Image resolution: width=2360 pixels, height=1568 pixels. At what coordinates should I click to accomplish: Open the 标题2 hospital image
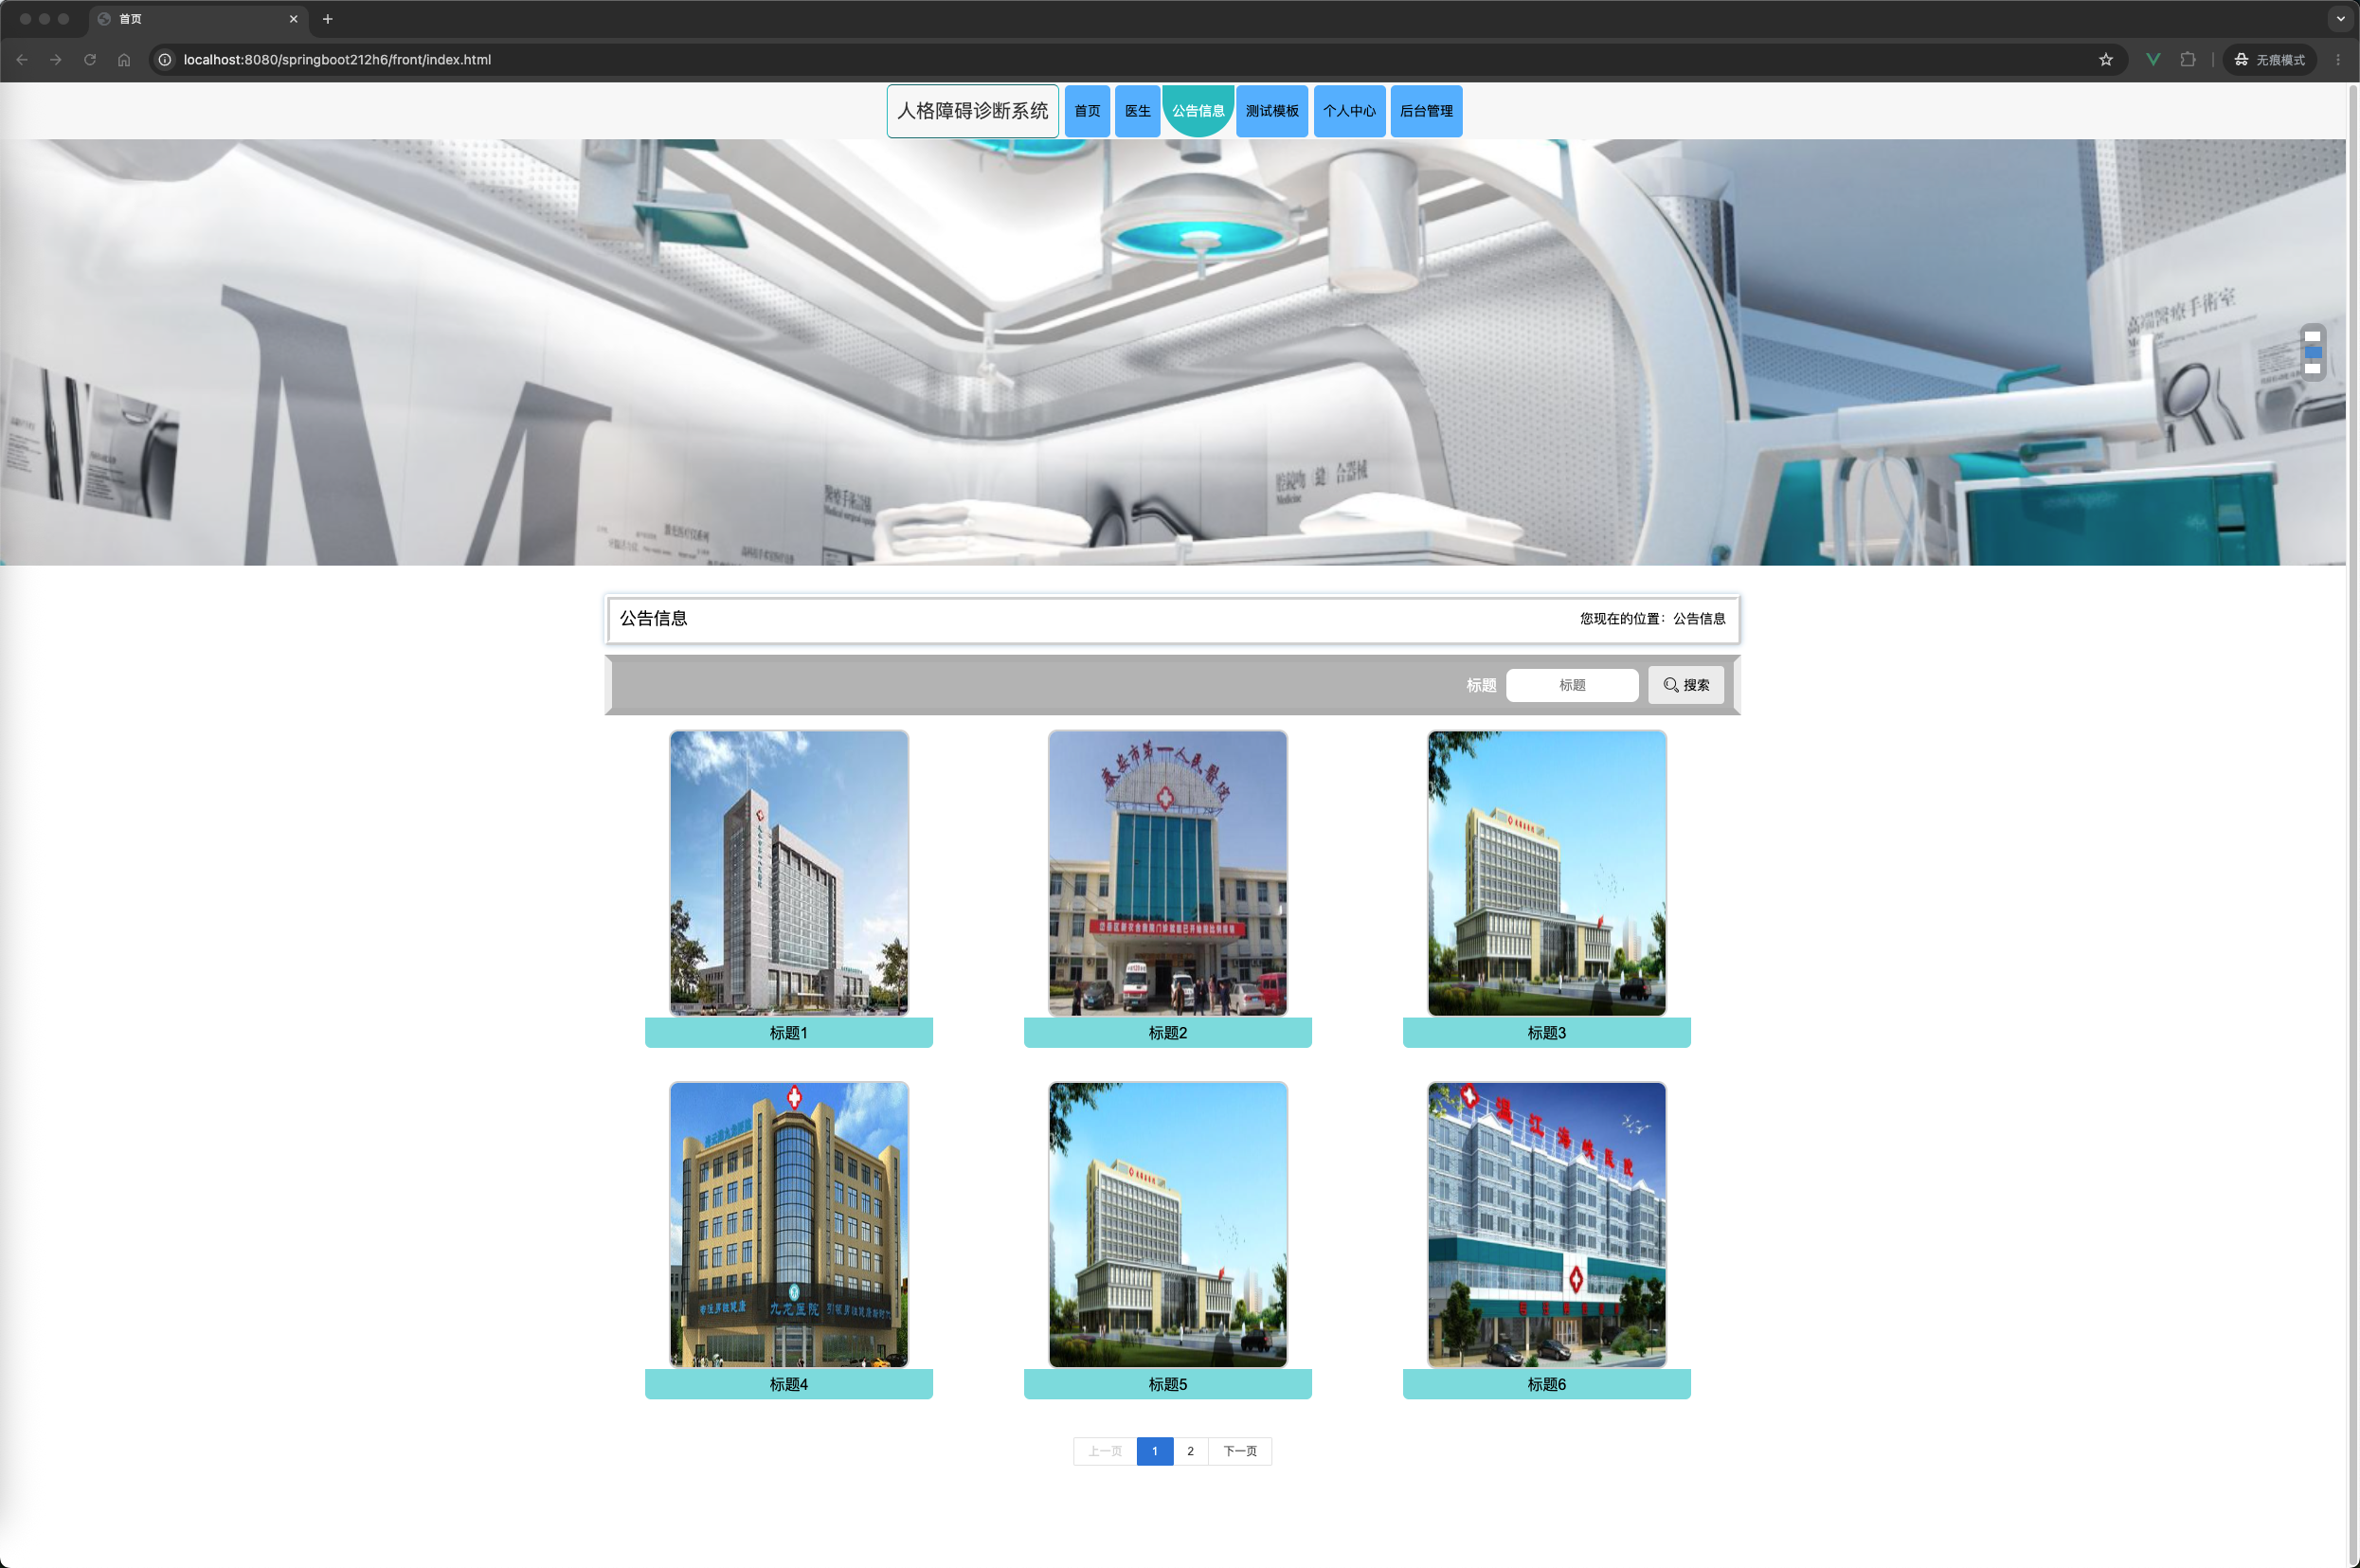tap(1168, 873)
